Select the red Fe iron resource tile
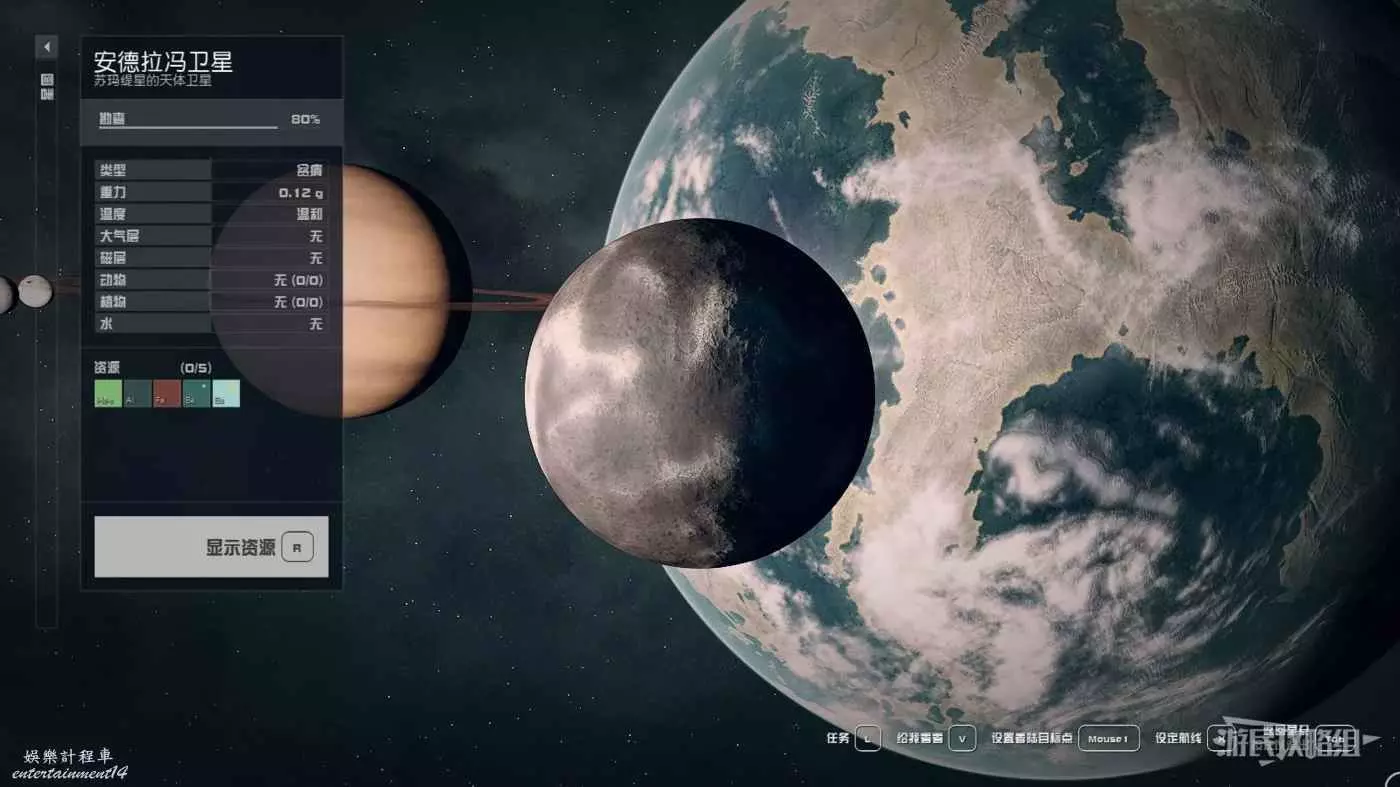1400x787 pixels. pos(166,393)
